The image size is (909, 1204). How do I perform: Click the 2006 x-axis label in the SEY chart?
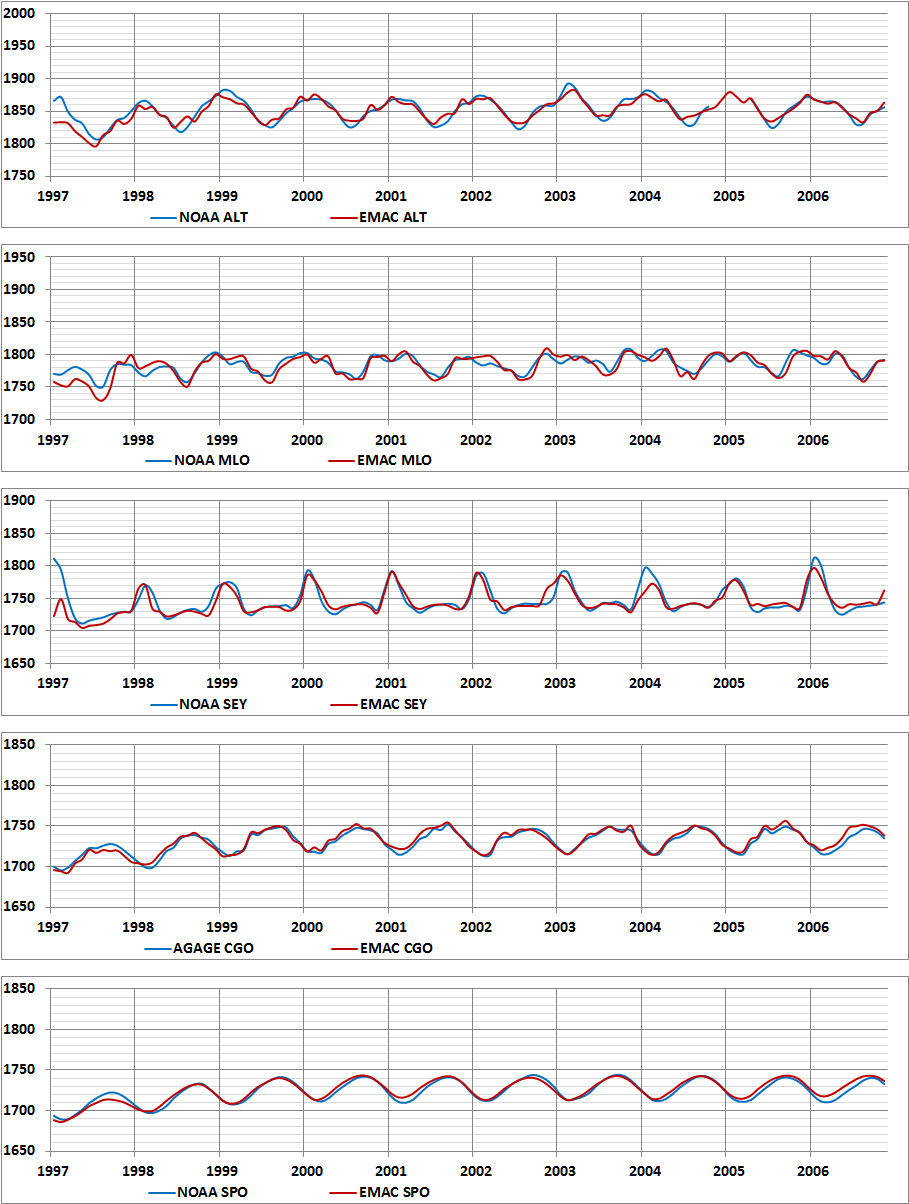(x=813, y=684)
